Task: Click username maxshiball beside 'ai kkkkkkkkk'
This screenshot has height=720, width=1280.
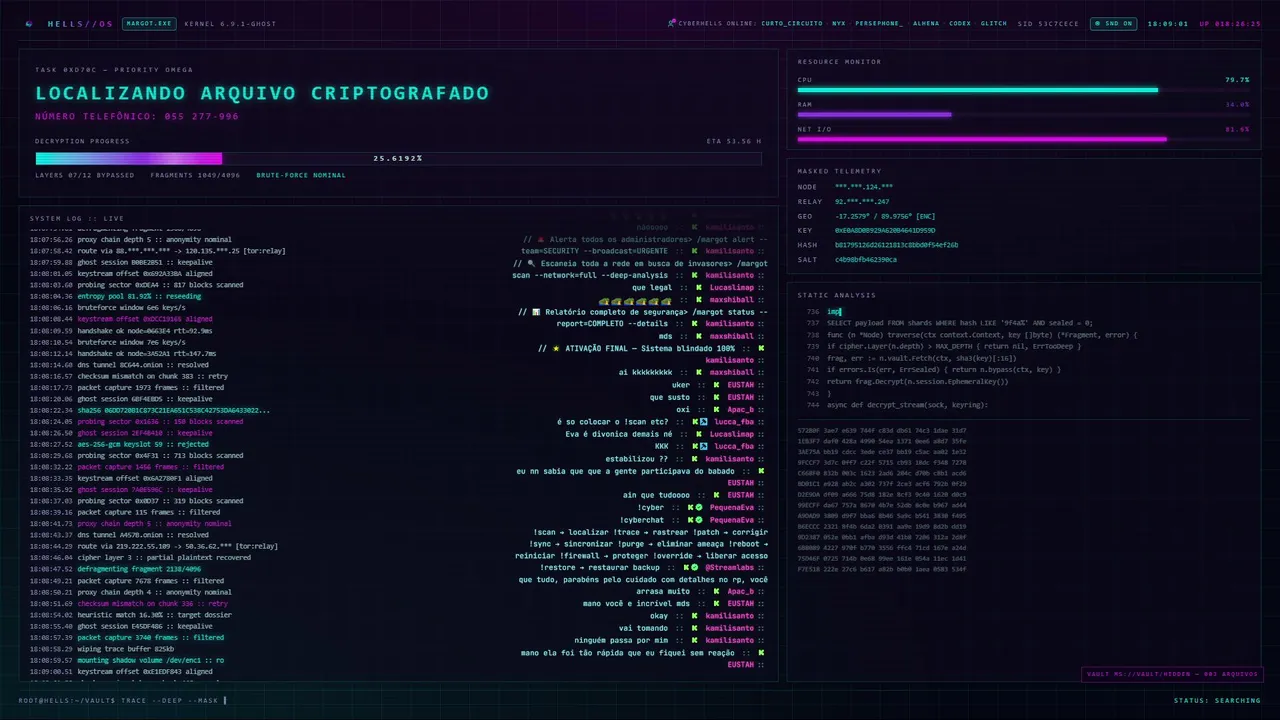Action: (x=732, y=373)
